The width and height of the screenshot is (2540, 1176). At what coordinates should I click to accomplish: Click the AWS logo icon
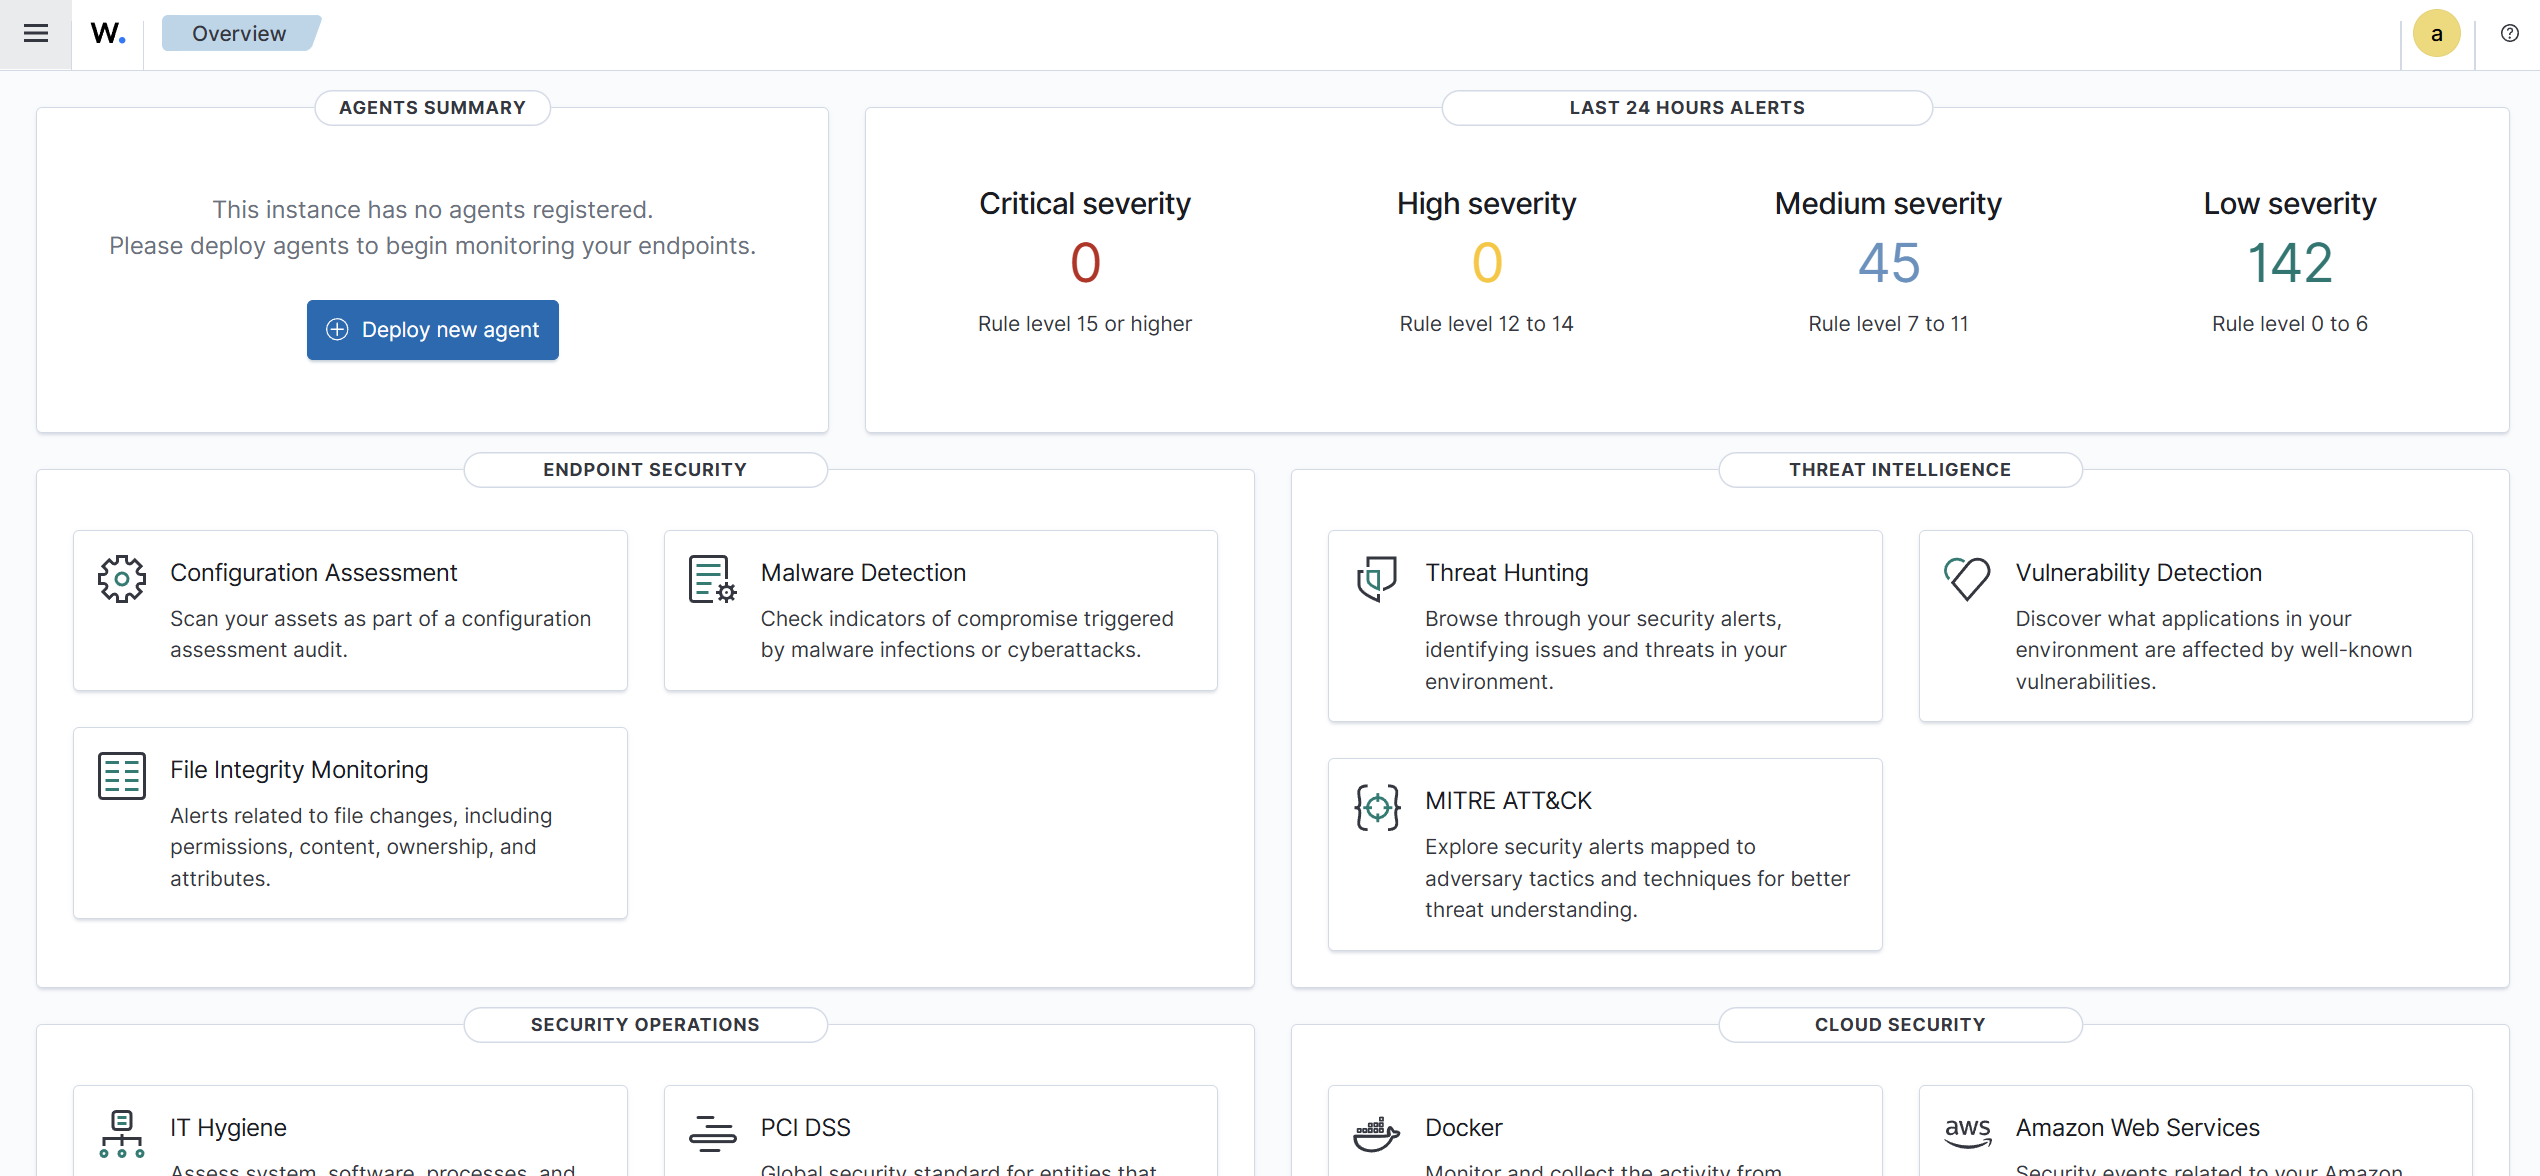pos(1966,1133)
